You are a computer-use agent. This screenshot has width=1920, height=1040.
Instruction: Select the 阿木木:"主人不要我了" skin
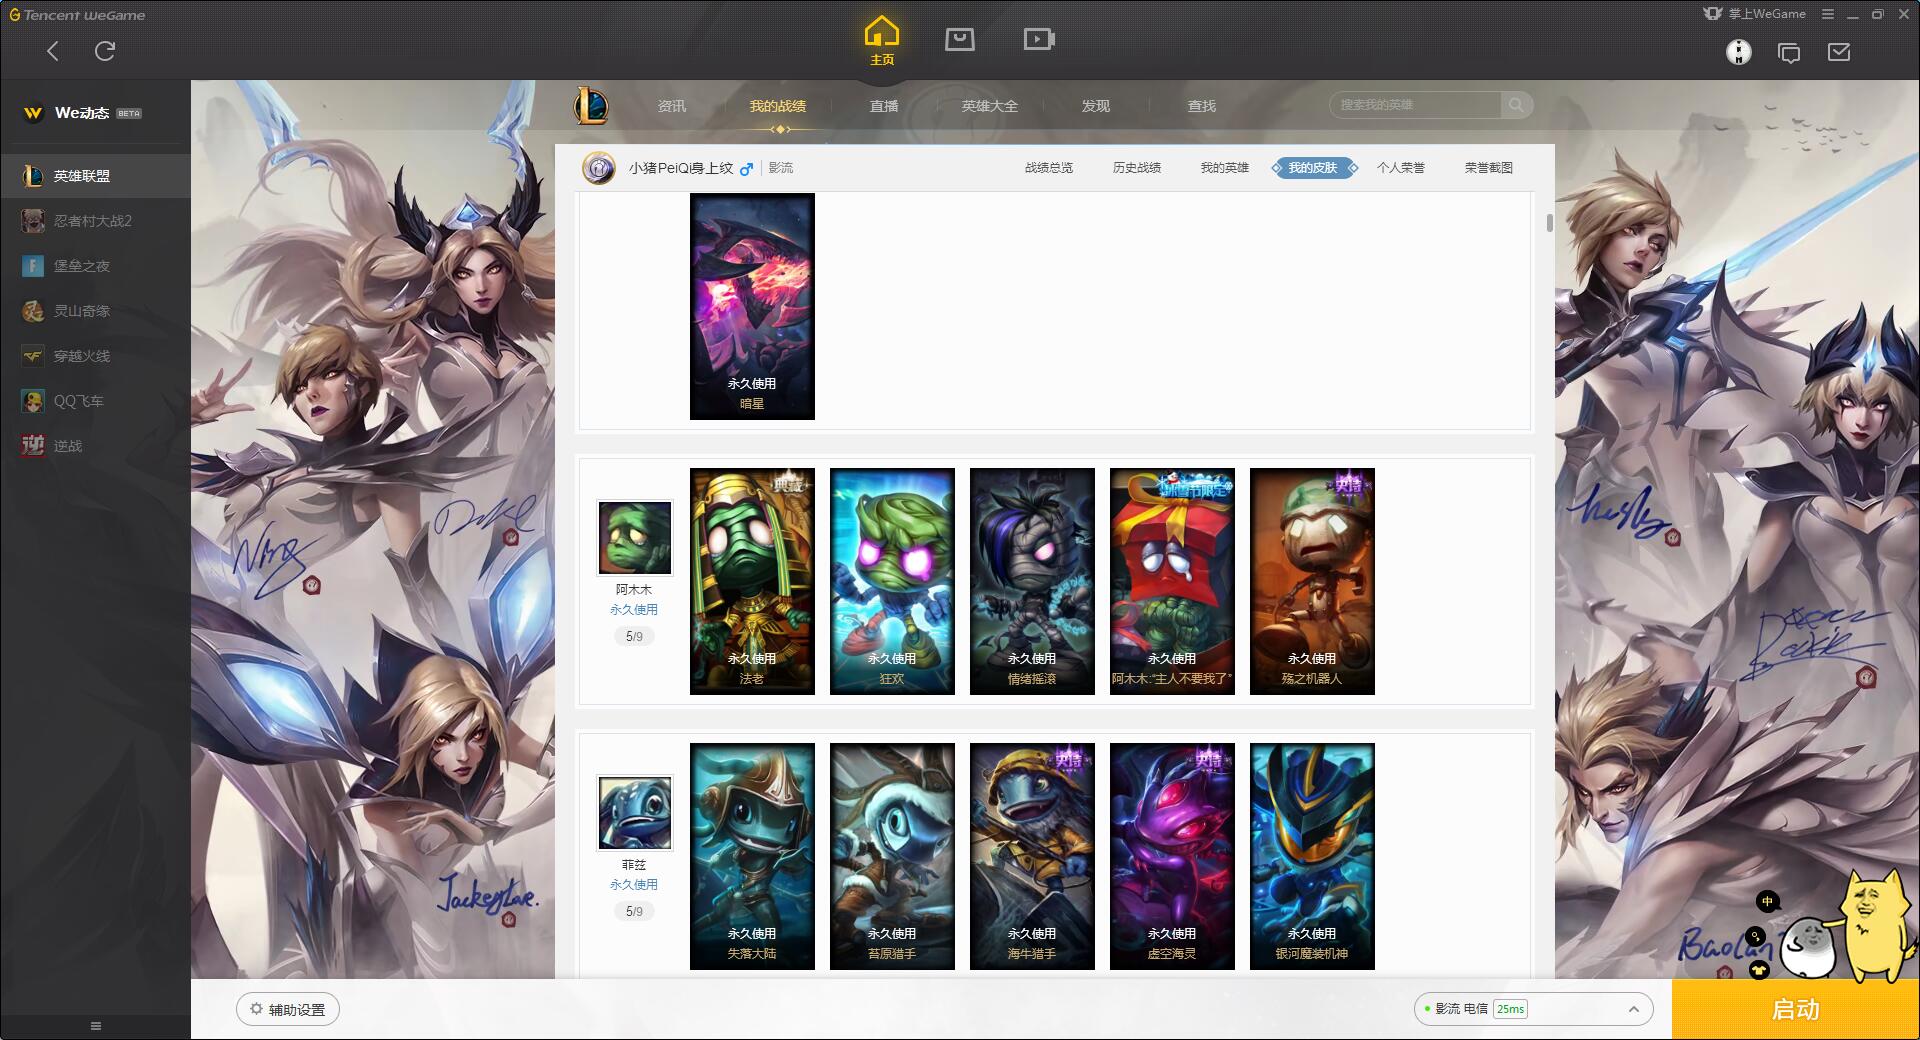point(1172,581)
